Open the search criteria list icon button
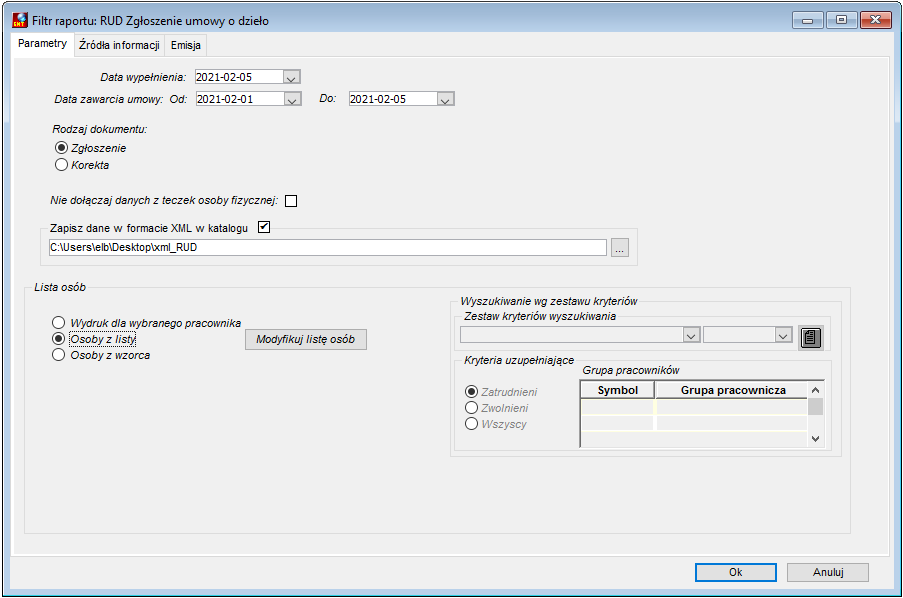 [x=810, y=338]
